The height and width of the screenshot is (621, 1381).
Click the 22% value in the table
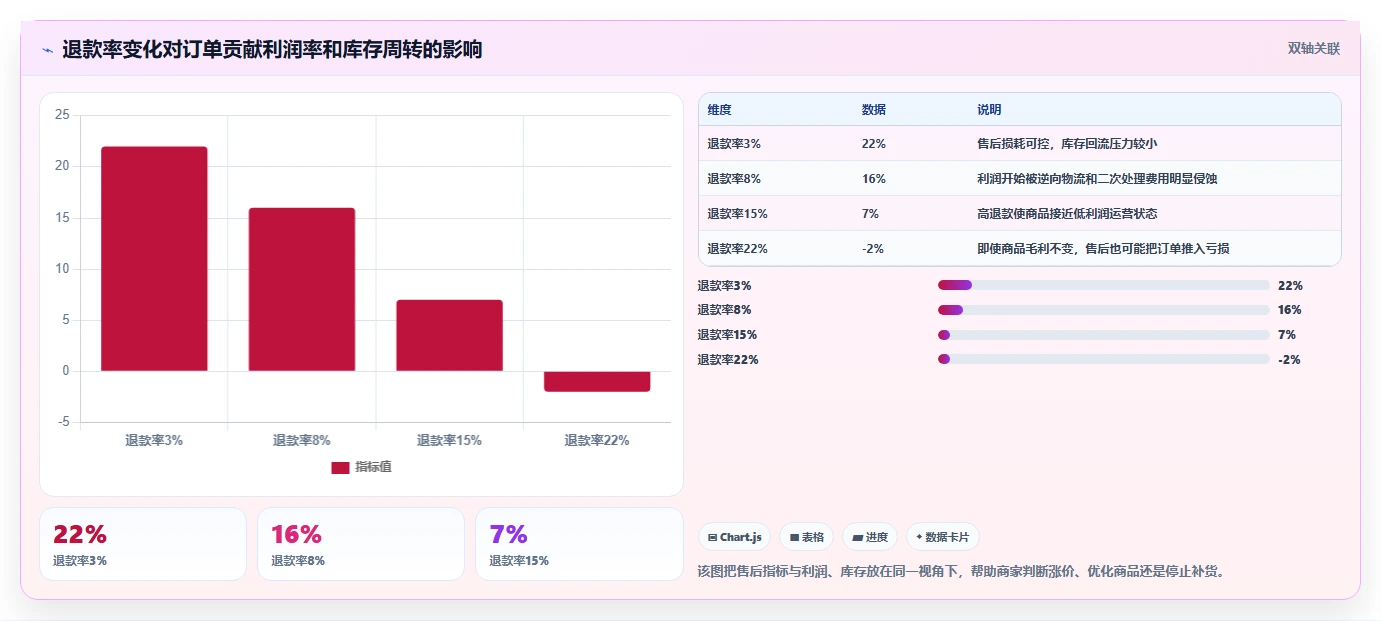click(873, 144)
